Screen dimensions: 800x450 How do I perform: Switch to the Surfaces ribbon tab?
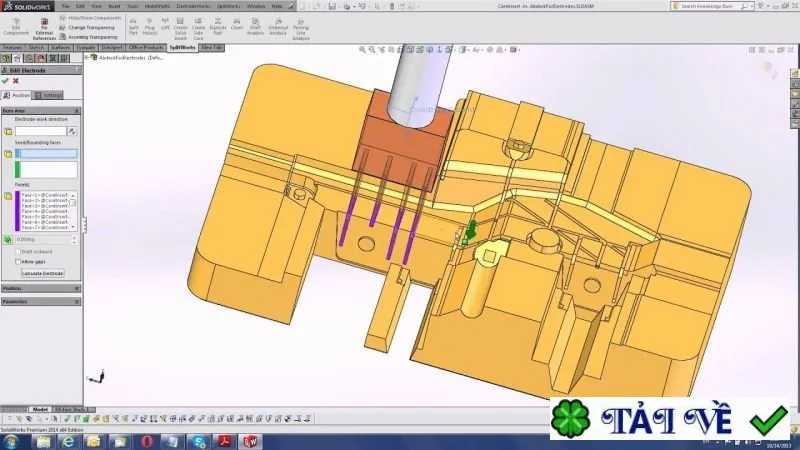pos(60,47)
